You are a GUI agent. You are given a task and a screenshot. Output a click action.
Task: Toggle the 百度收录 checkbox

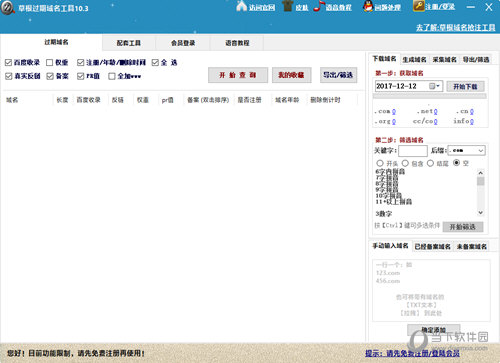click(8, 62)
